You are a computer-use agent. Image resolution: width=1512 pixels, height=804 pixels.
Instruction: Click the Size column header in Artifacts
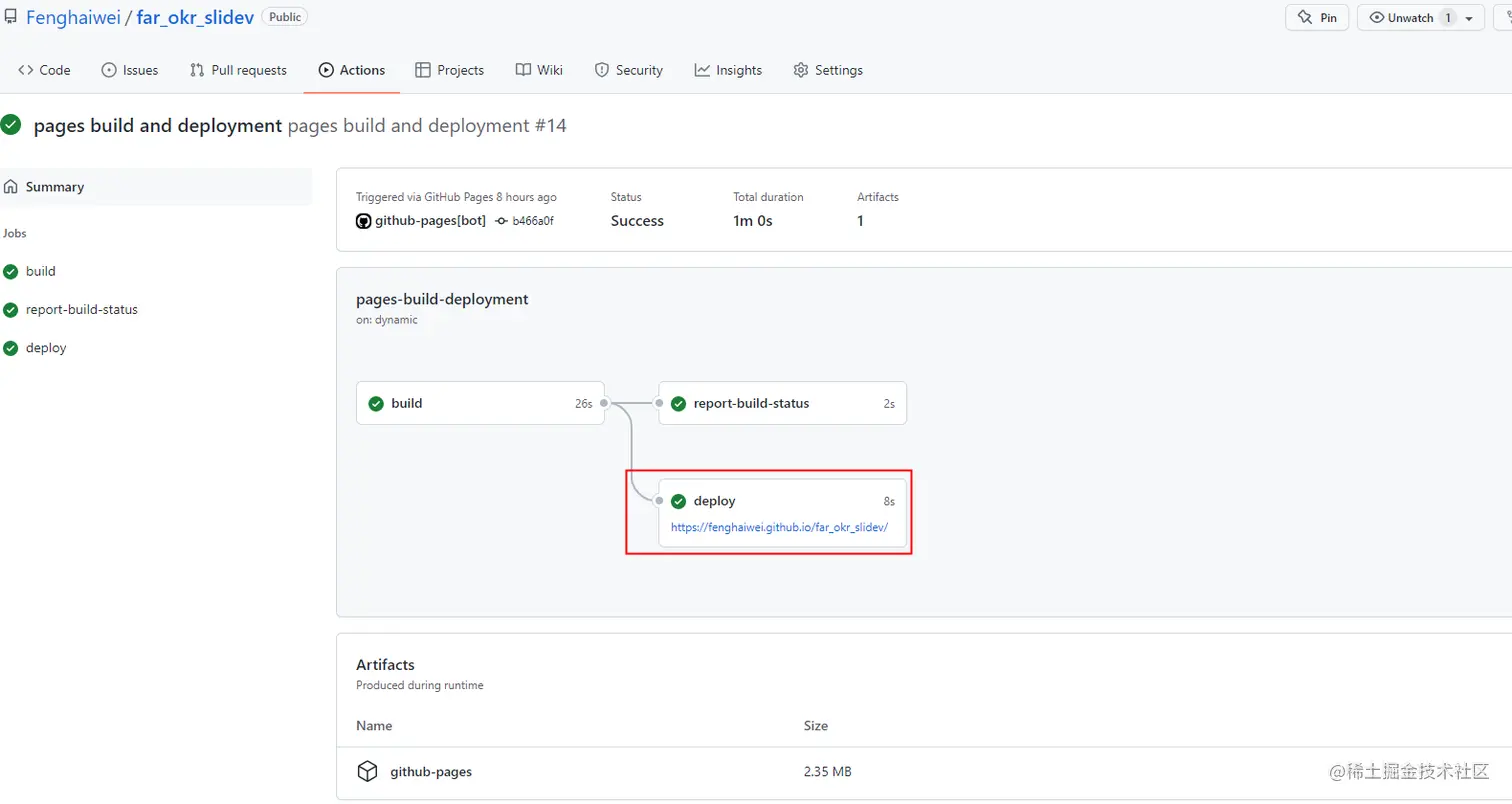816,726
